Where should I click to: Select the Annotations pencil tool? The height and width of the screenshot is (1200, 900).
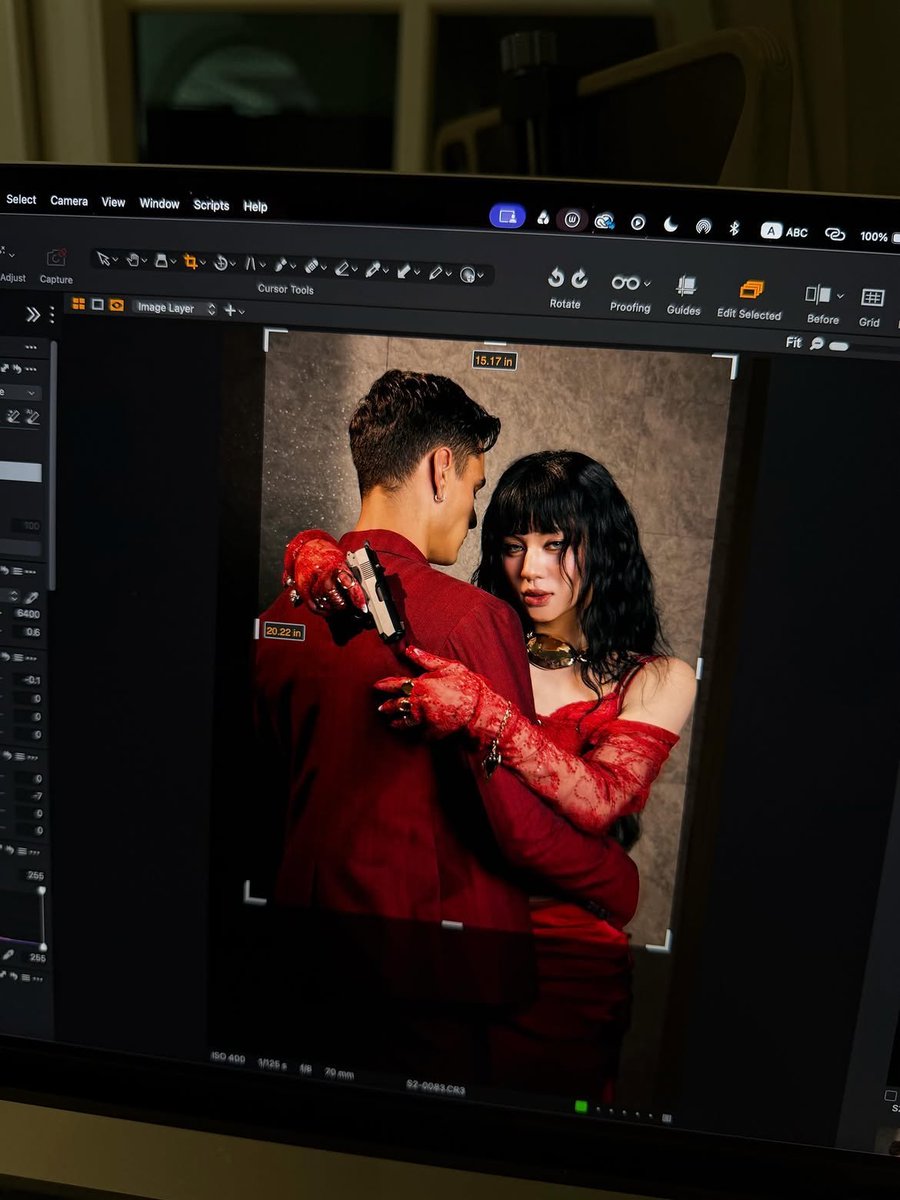tap(435, 271)
